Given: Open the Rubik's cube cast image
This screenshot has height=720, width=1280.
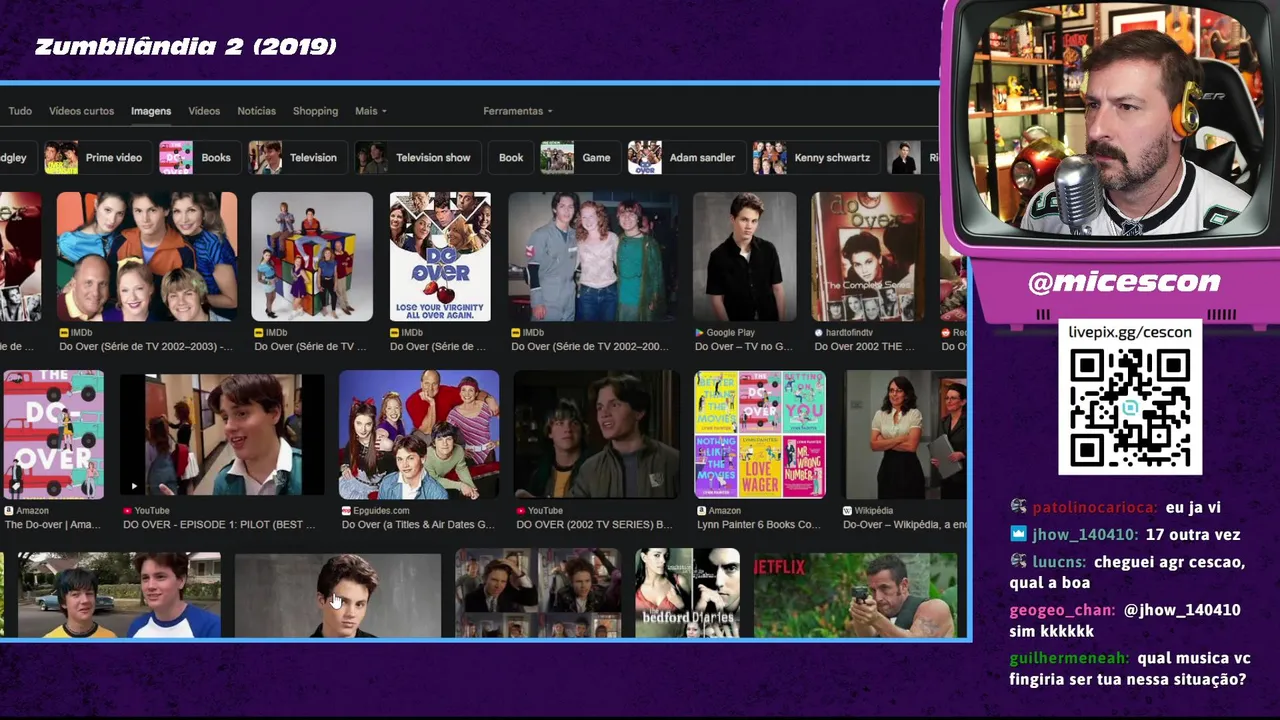Looking at the screenshot, I should tap(312, 257).
